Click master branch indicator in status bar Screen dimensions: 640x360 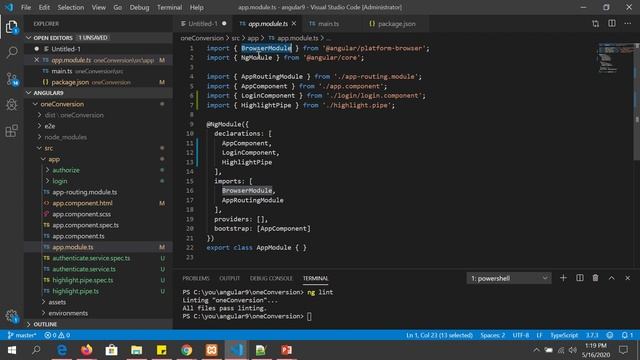(x=22, y=335)
